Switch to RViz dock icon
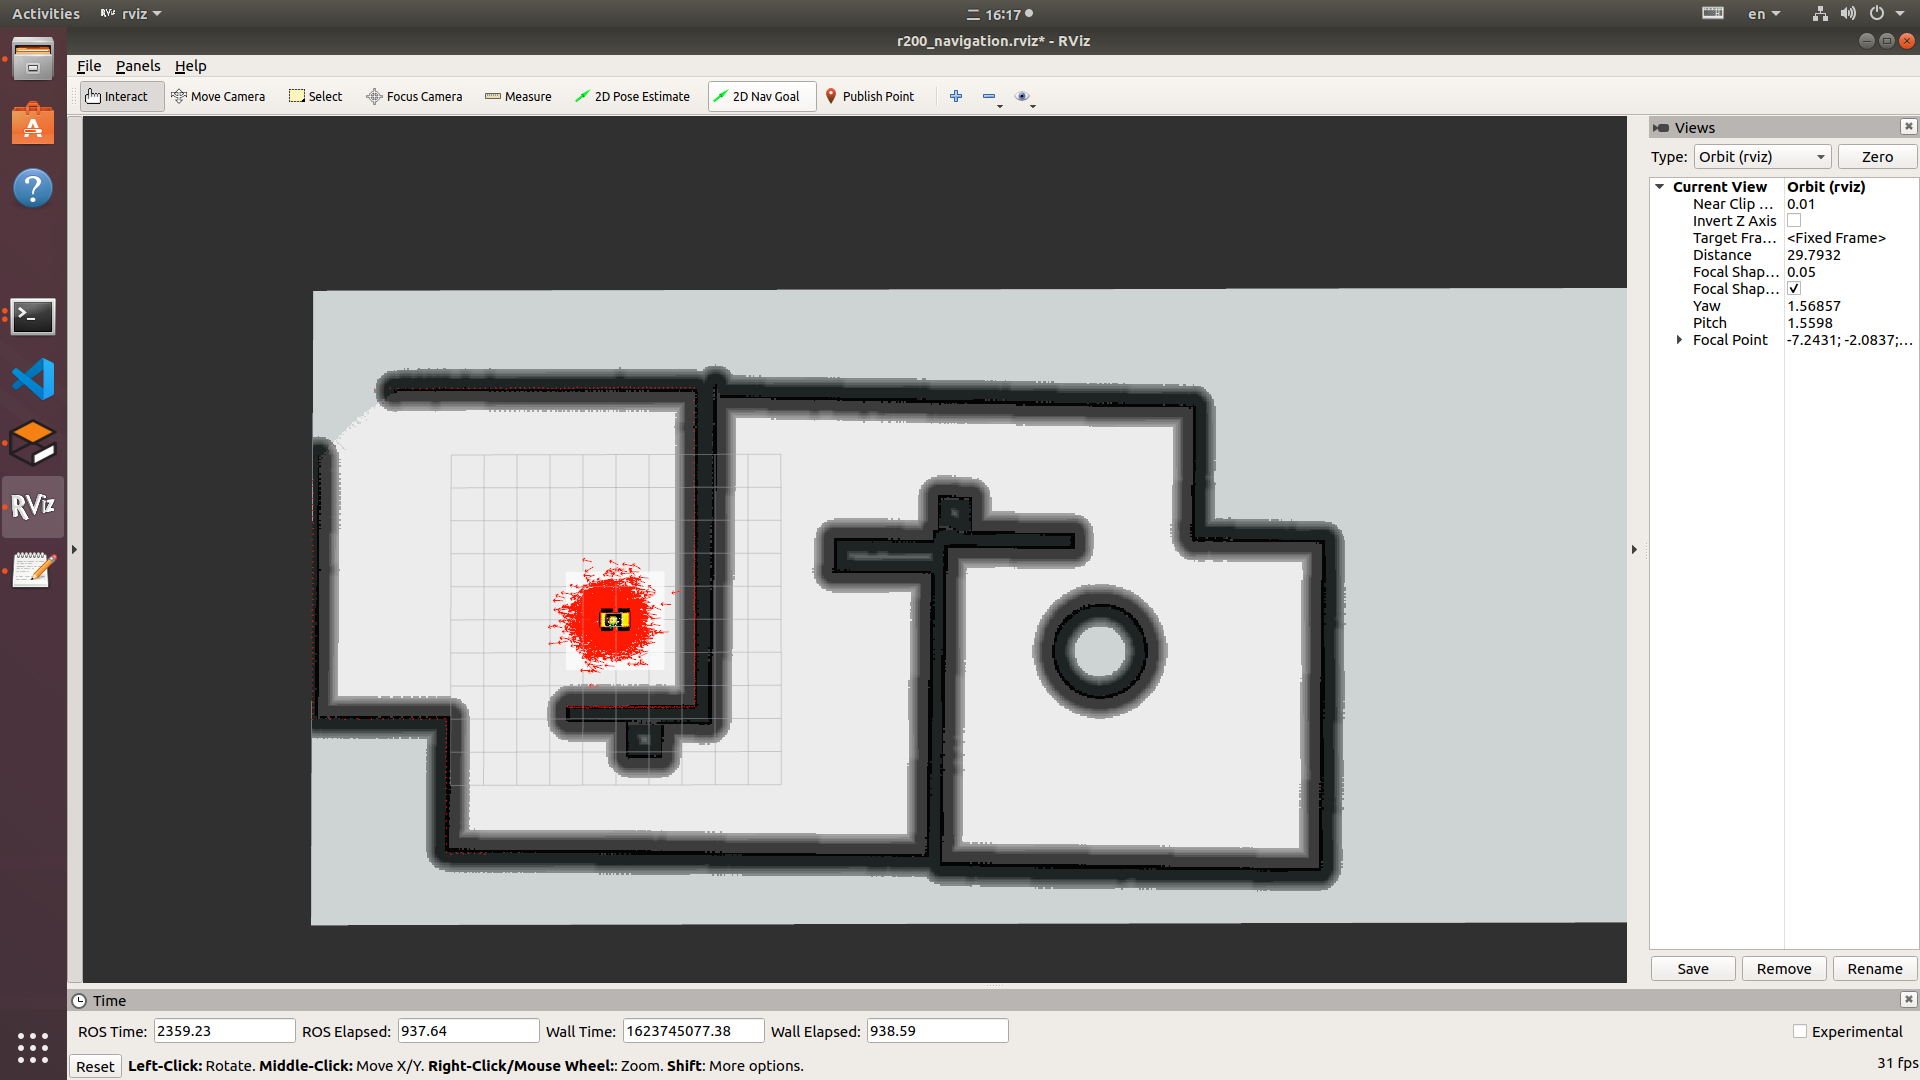 coord(33,506)
